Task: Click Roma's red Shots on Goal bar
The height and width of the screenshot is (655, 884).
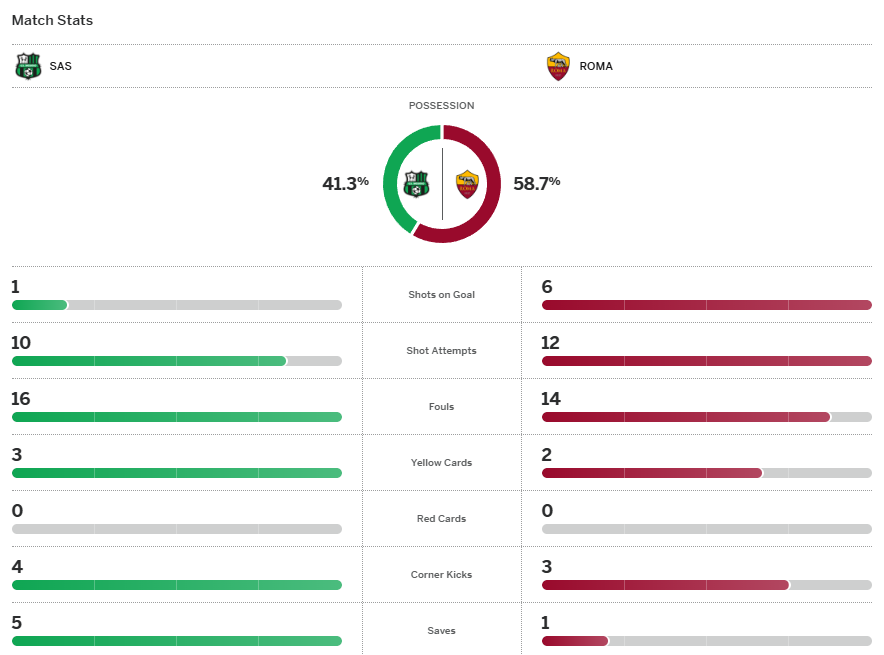Action: 706,305
